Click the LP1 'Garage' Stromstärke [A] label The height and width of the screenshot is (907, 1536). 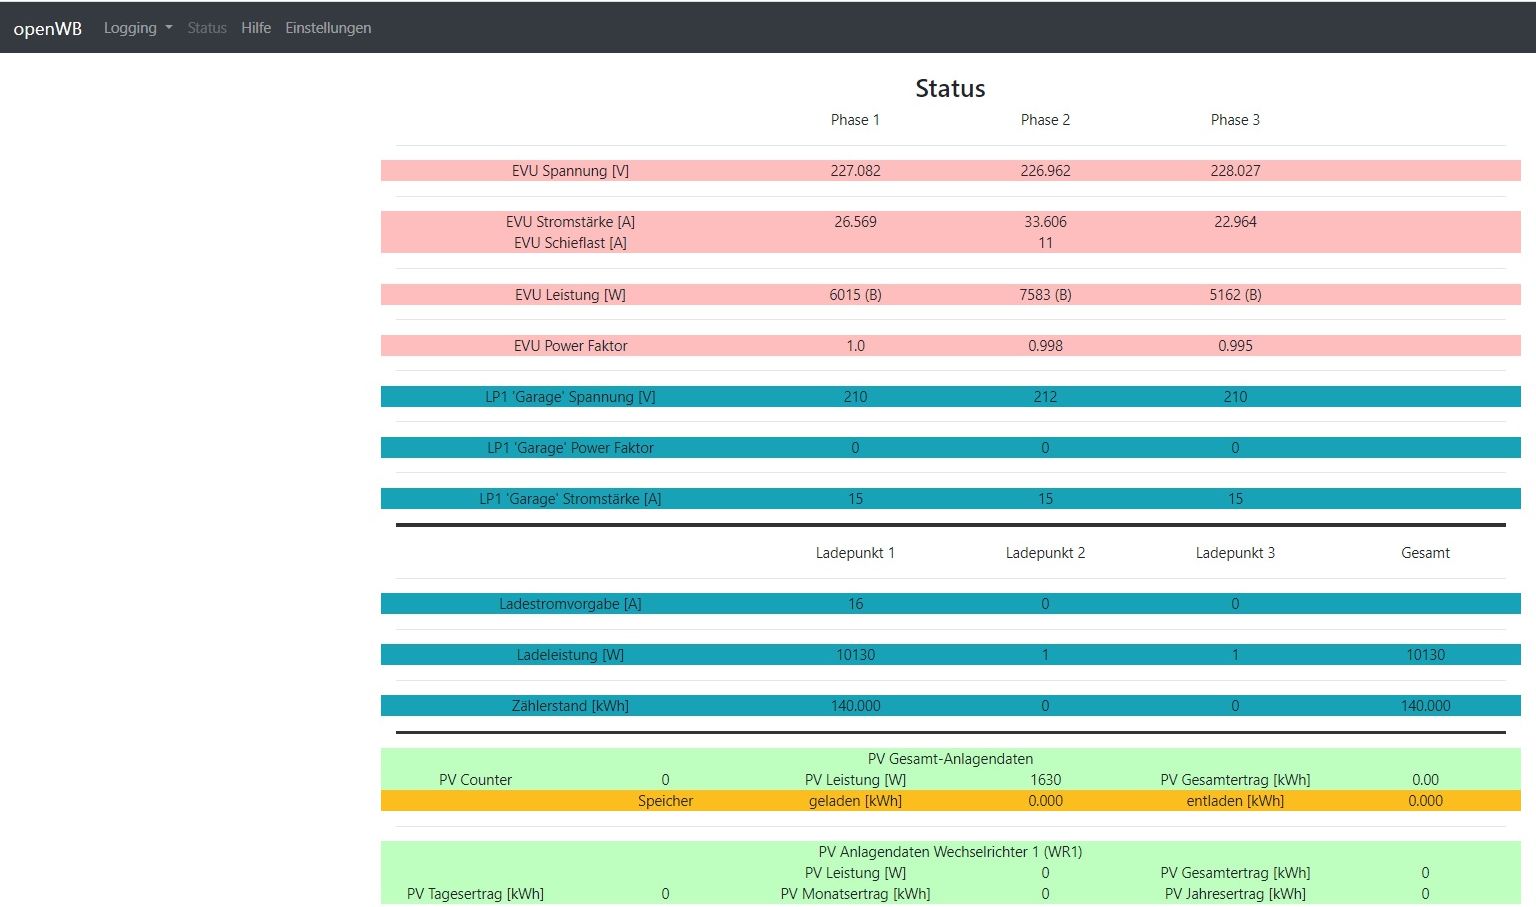(570, 499)
